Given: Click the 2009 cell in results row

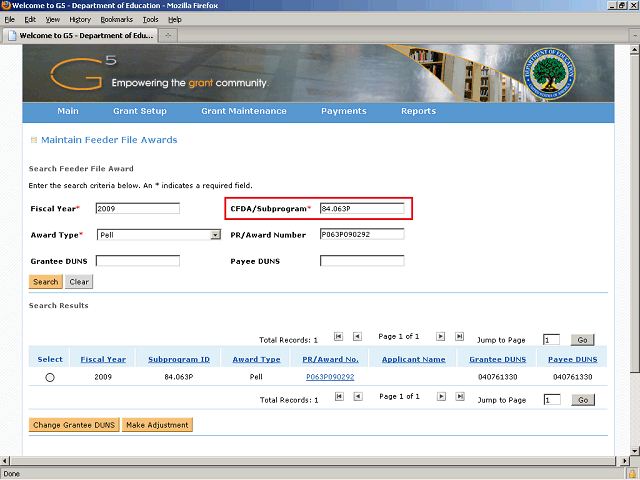Looking at the screenshot, I should pyautogui.click(x=103, y=377).
